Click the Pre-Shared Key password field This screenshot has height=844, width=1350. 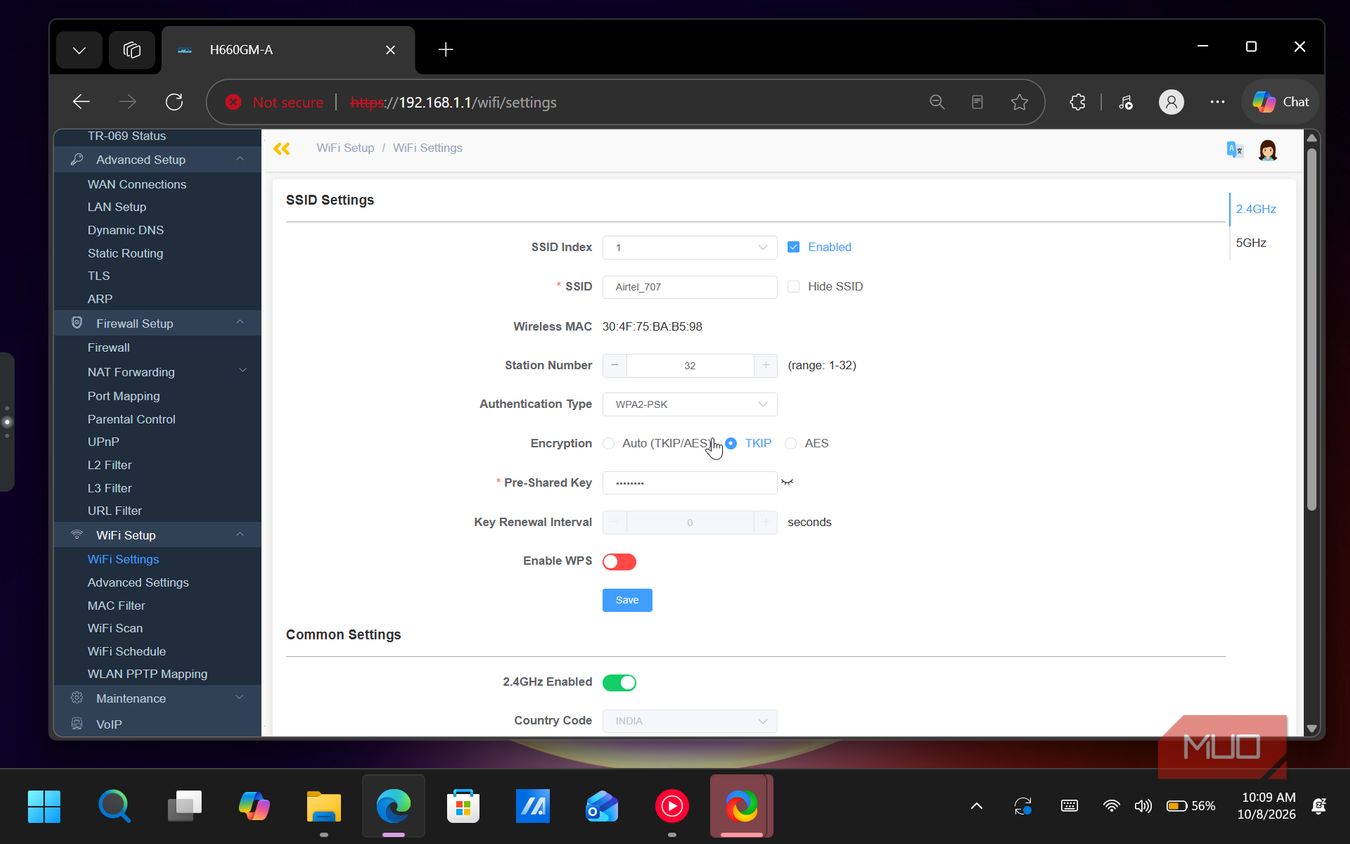pos(689,483)
